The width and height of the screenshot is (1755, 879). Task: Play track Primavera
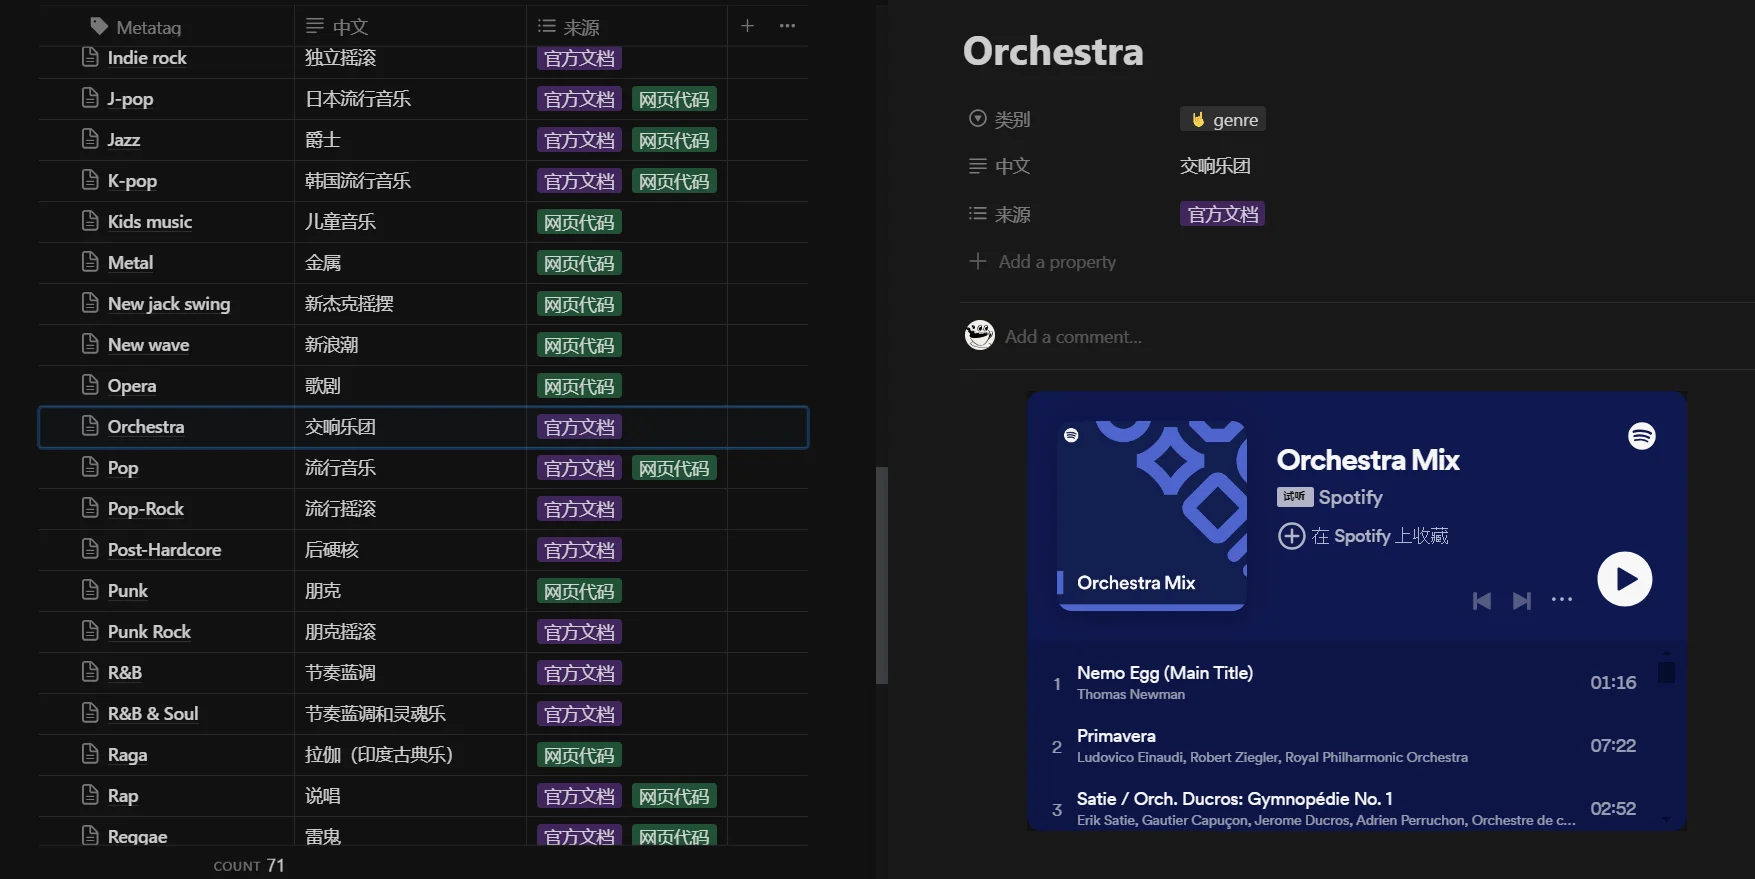[1116, 736]
